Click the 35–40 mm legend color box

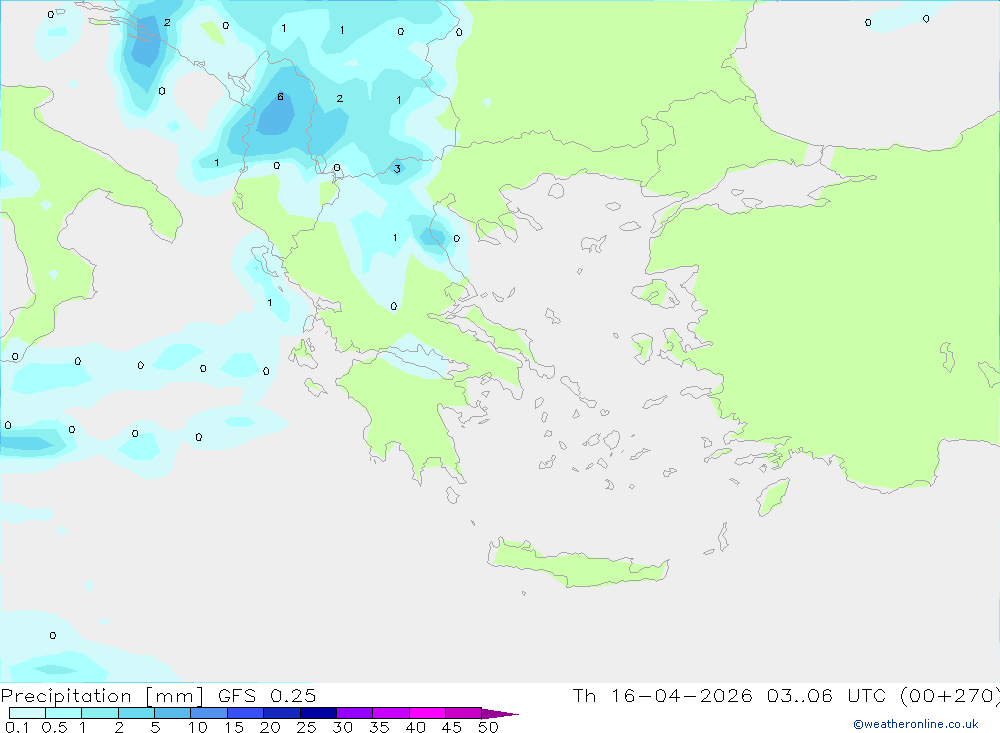tap(391, 713)
